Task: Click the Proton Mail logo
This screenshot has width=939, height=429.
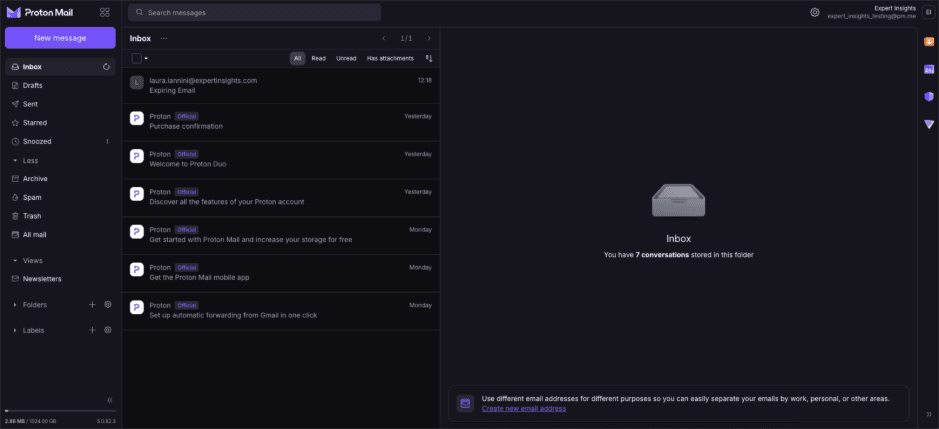Action: 40,12
